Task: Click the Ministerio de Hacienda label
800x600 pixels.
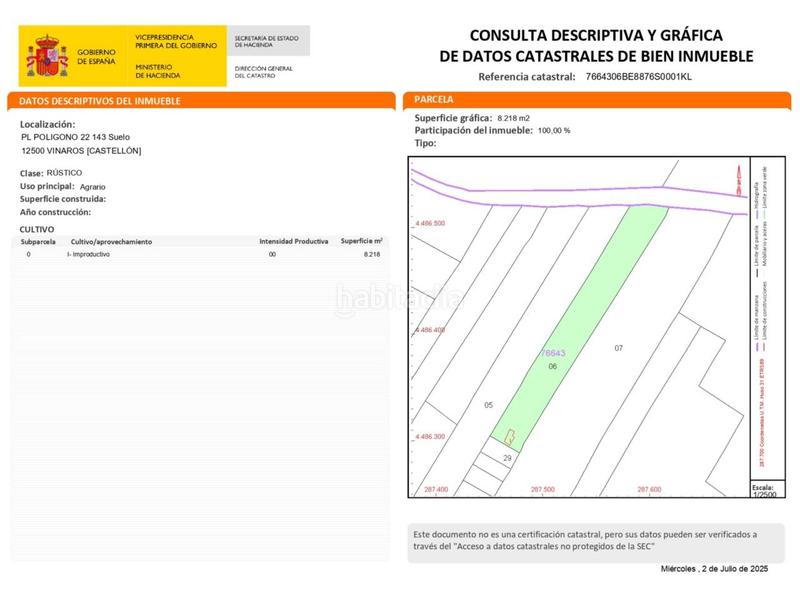Action: click(x=159, y=68)
